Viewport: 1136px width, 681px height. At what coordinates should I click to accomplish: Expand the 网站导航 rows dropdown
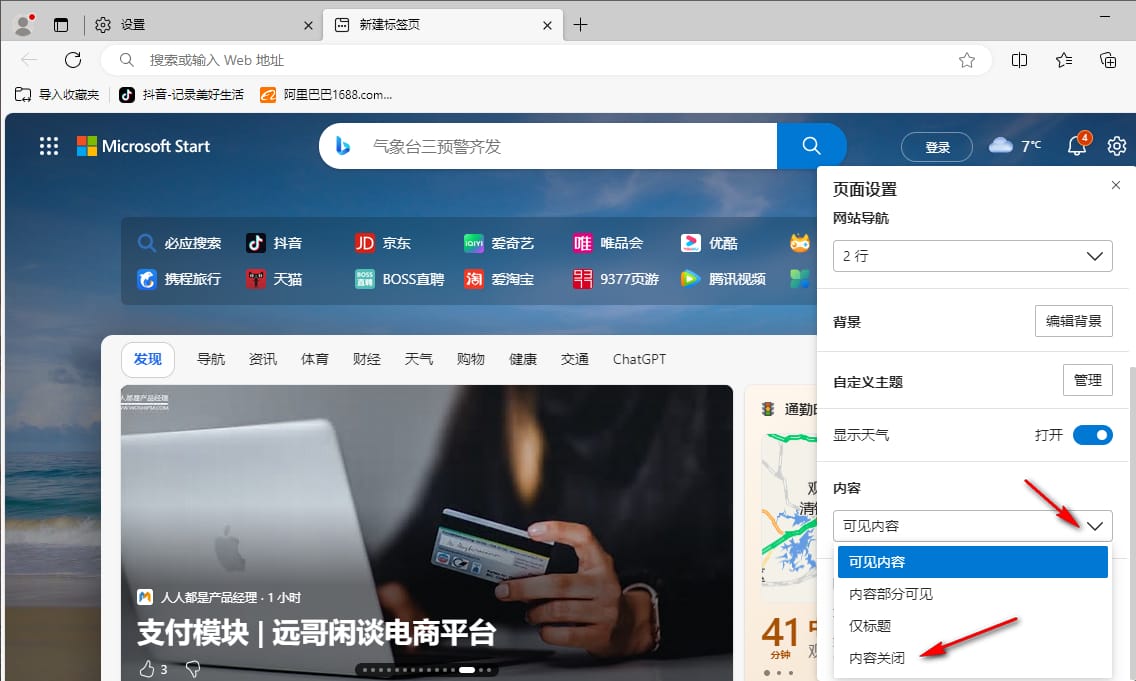coord(972,256)
